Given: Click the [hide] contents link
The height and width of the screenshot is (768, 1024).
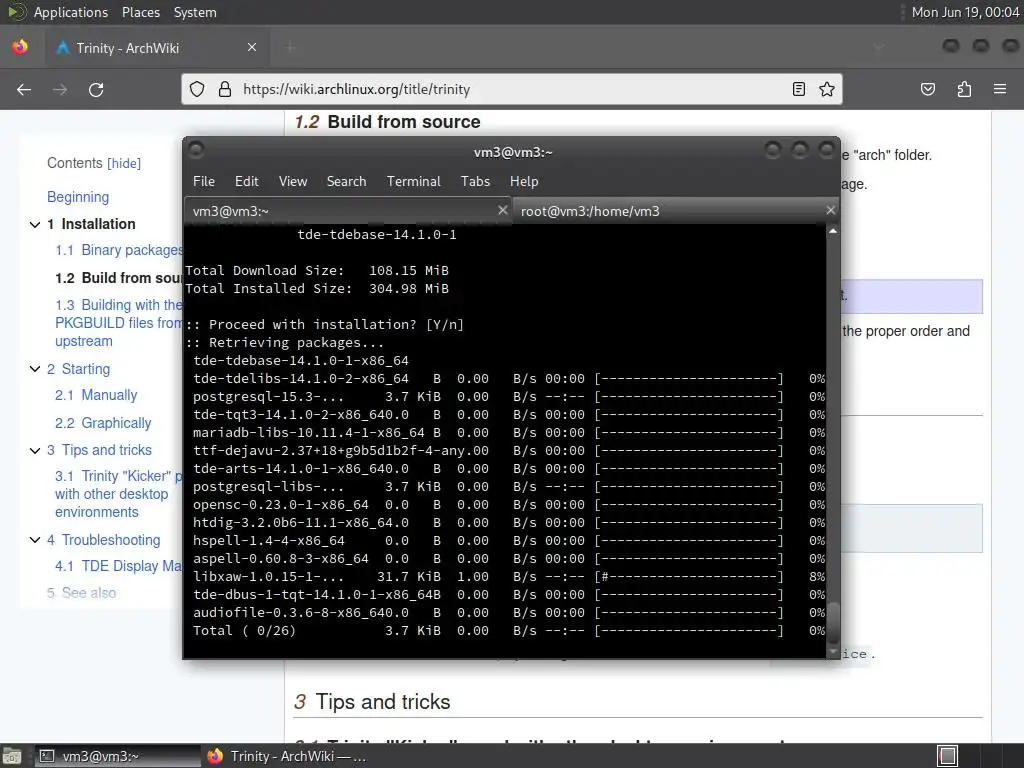Looking at the screenshot, I should click(124, 163).
